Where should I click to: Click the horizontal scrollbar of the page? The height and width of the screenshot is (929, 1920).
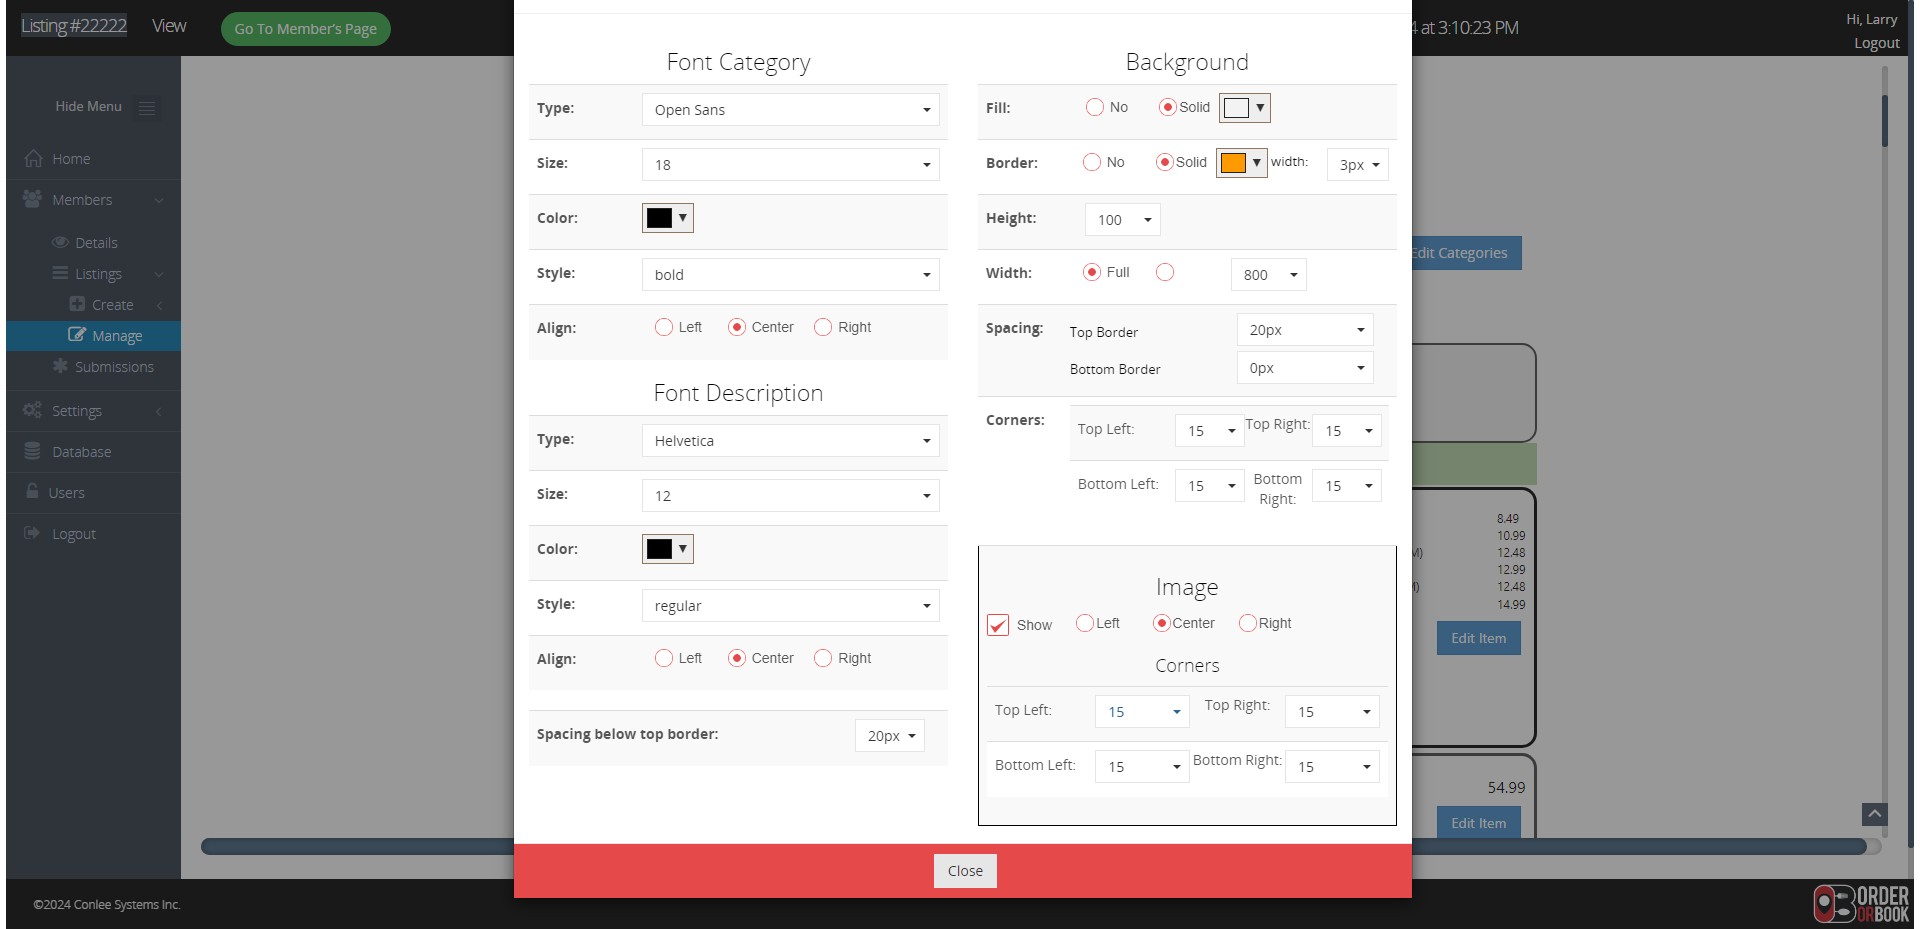tap(1033, 847)
